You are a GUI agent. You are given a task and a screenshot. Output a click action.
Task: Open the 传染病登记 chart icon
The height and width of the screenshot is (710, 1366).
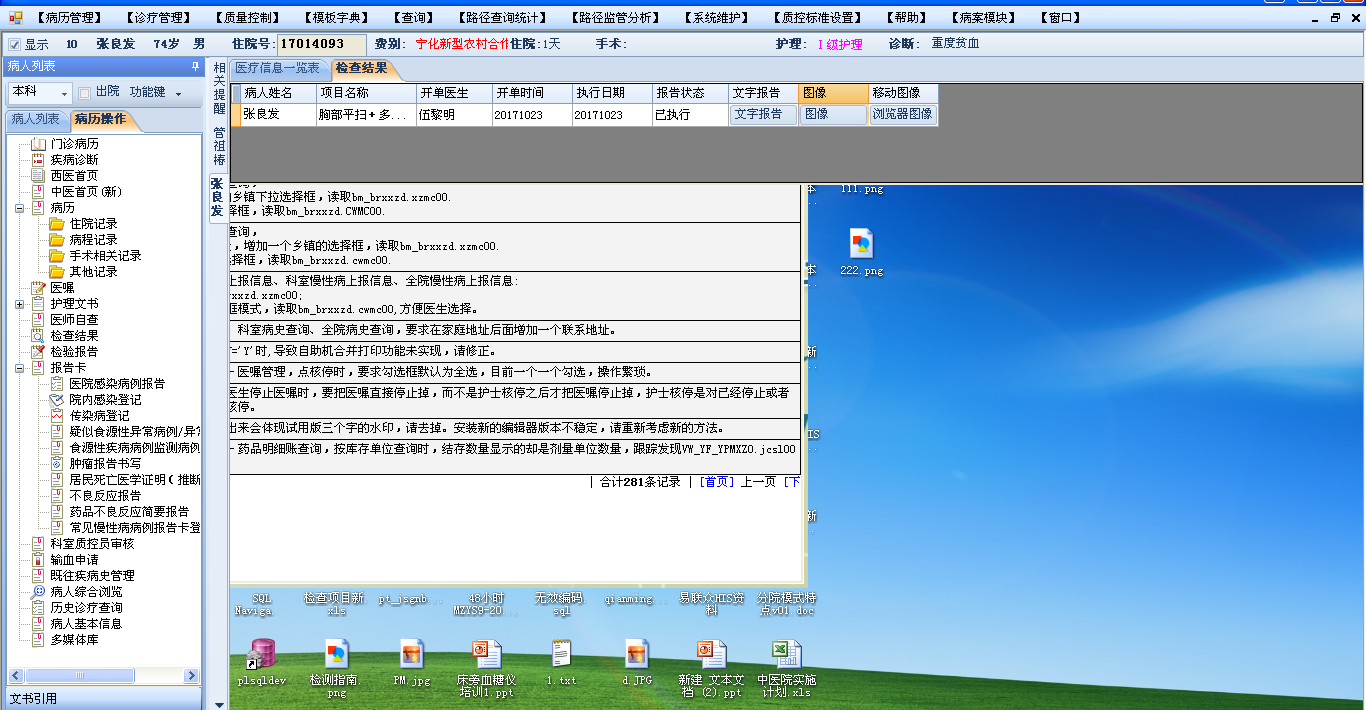[57, 416]
